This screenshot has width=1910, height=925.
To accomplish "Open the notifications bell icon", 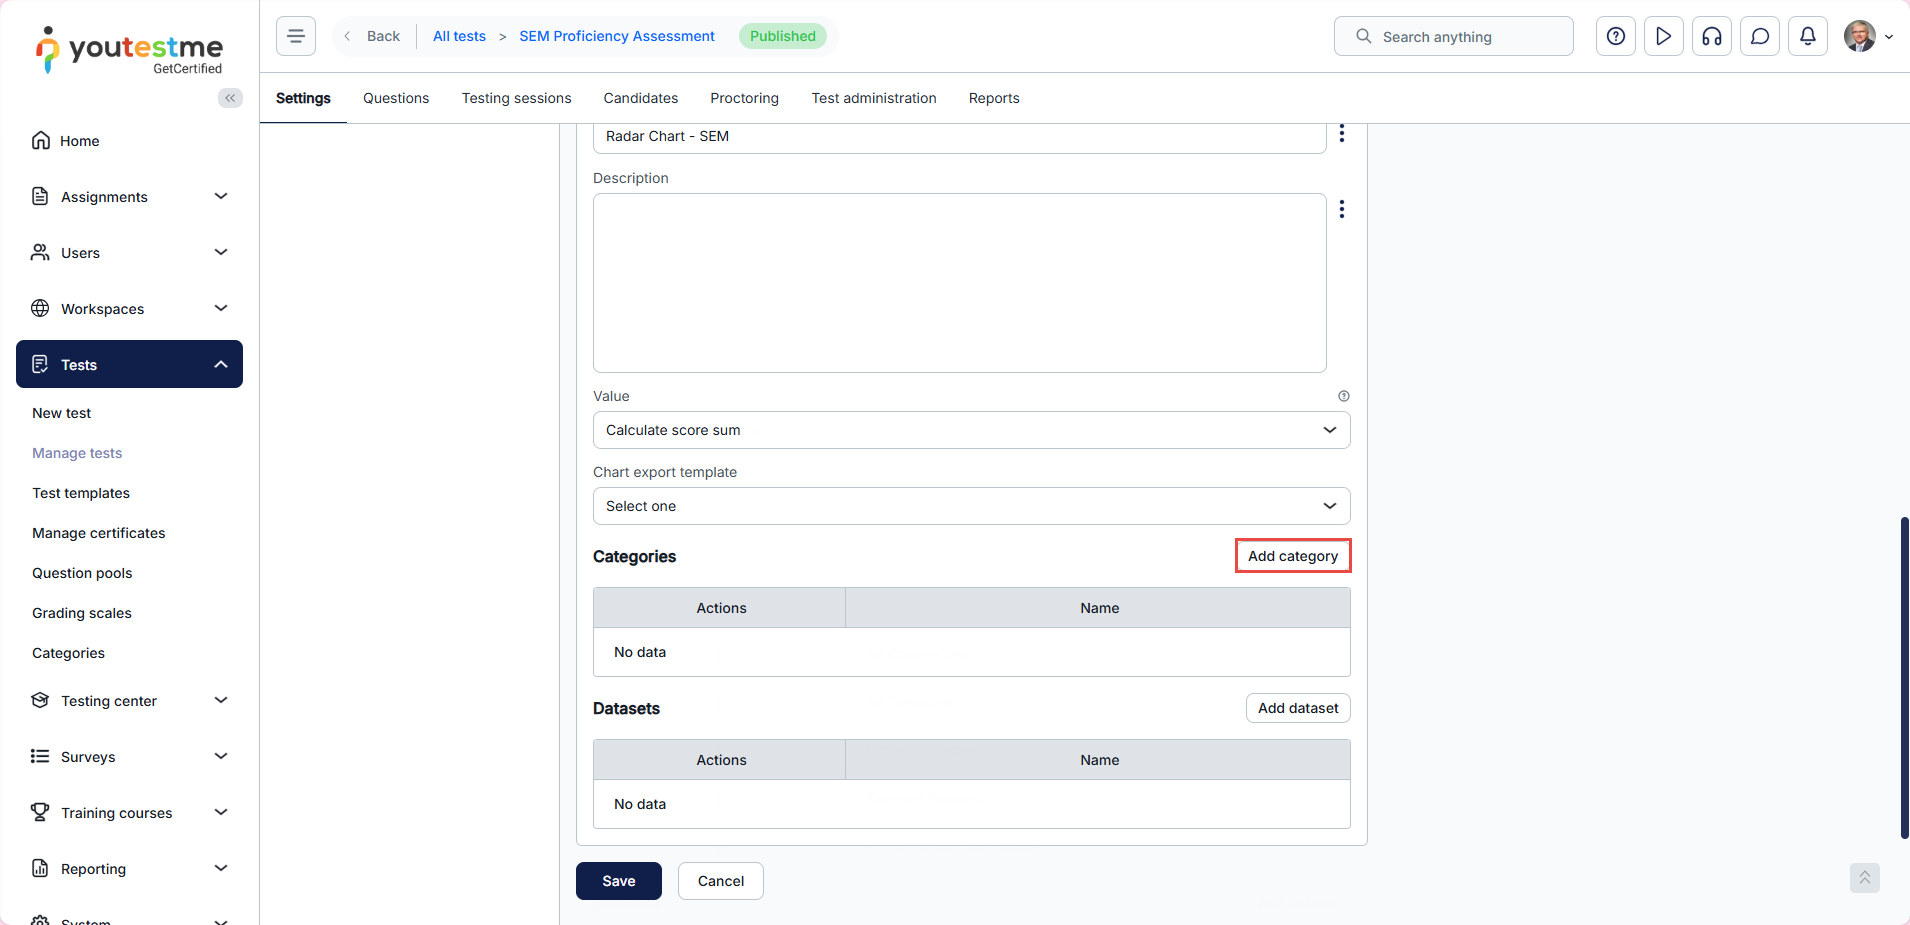I will click(x=1807, y=36).
